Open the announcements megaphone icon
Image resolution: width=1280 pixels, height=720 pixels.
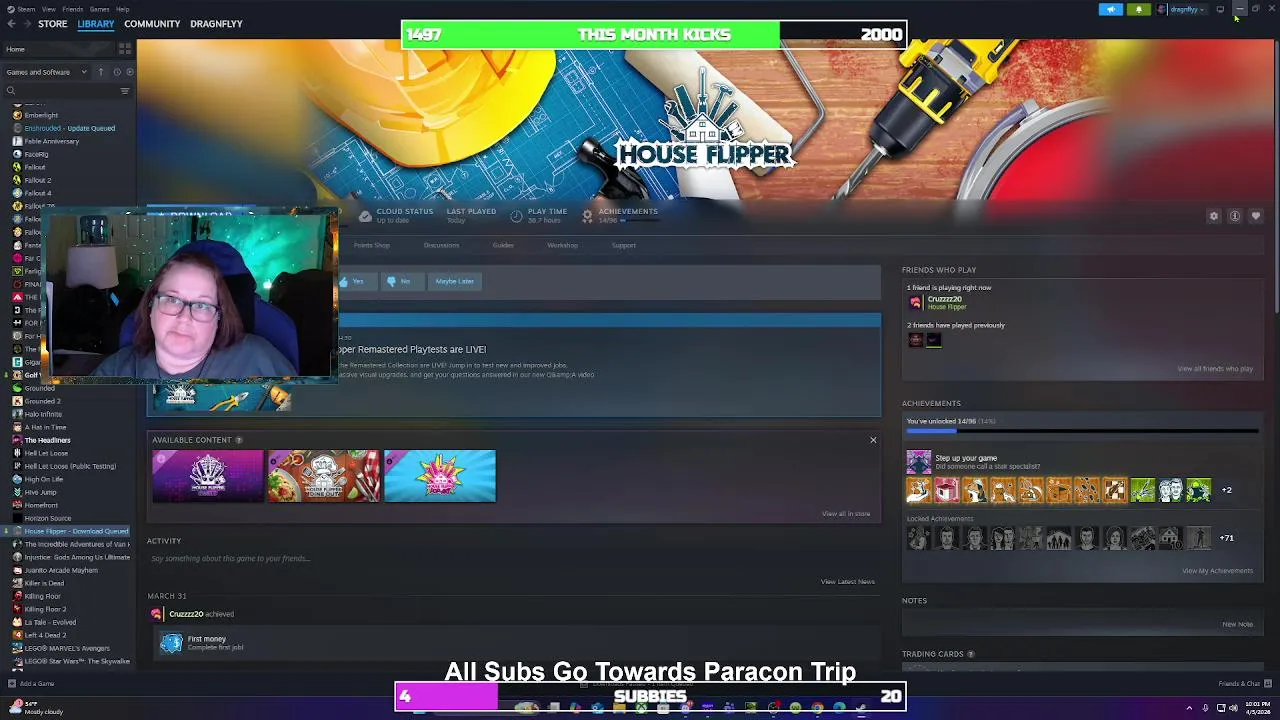tap(1111, 9)
